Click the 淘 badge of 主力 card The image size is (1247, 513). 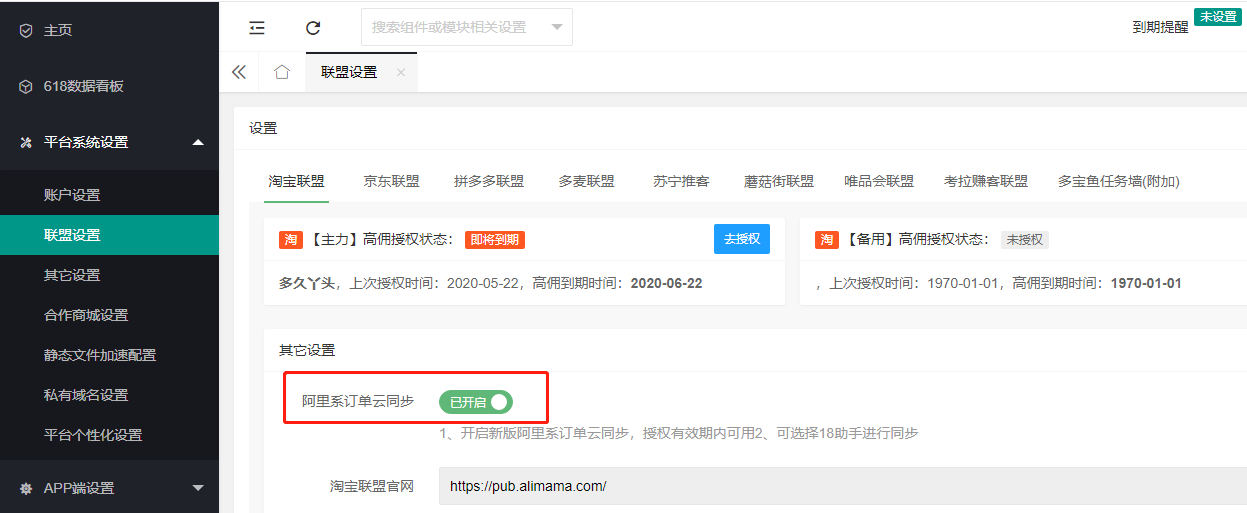pos(290,240)
